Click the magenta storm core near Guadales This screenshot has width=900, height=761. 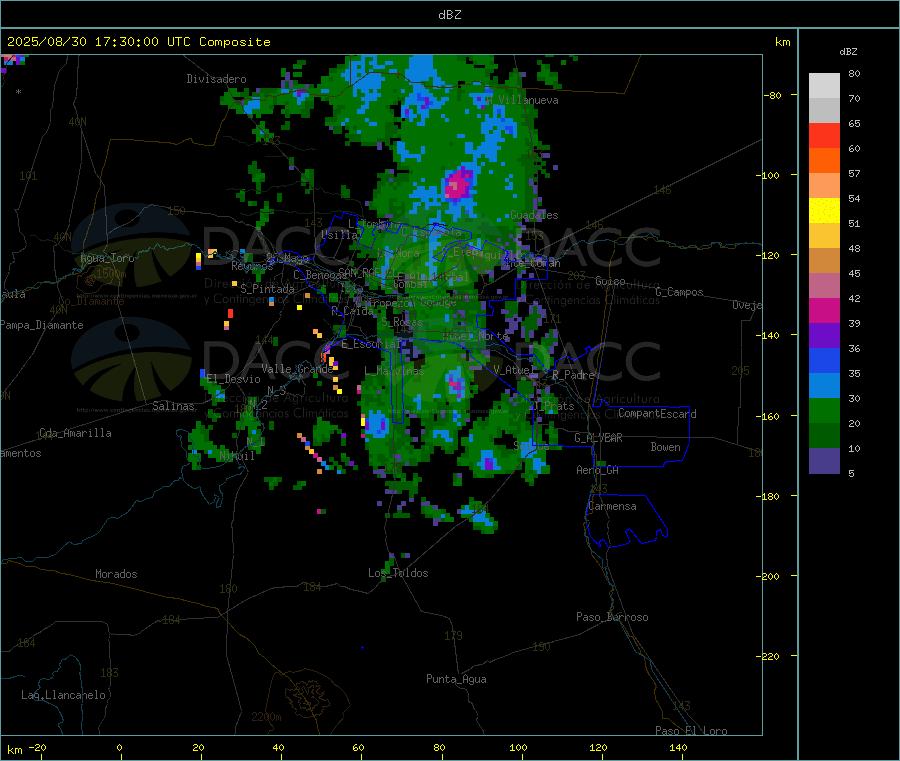tap(457, 185)
